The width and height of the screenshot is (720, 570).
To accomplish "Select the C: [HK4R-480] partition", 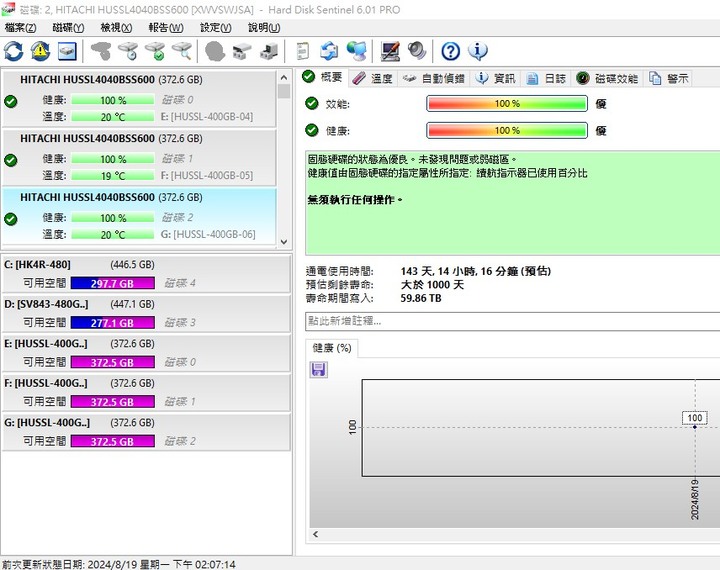I will tap(146, 274).
